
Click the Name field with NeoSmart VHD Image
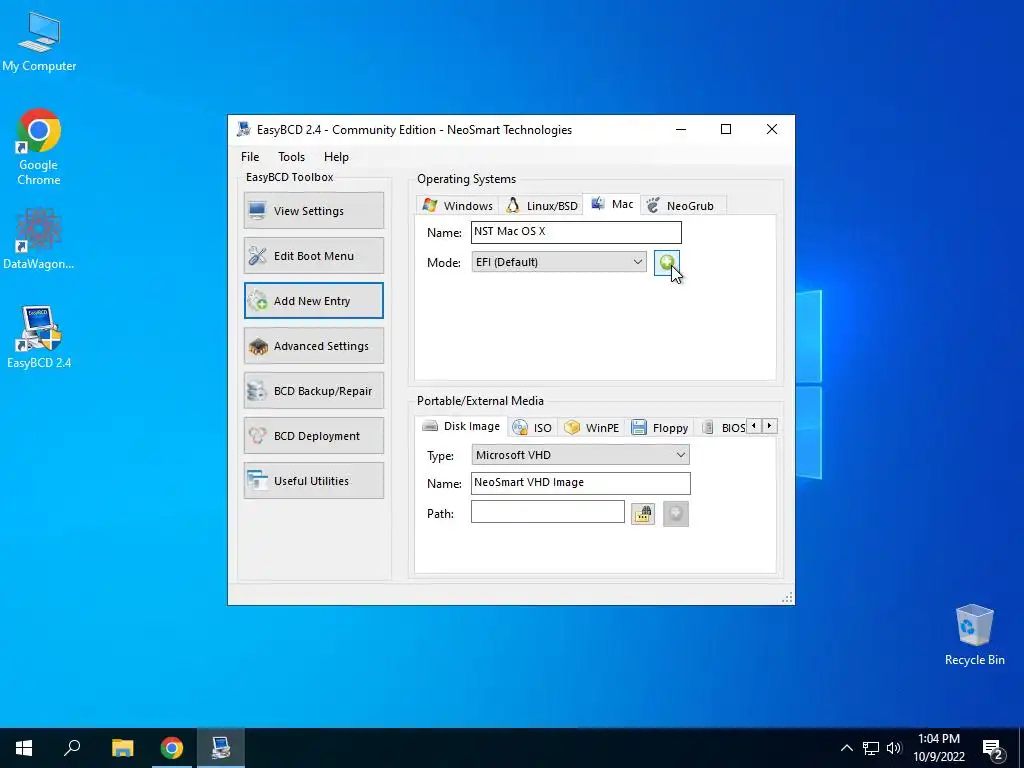(x=581, y=483)
